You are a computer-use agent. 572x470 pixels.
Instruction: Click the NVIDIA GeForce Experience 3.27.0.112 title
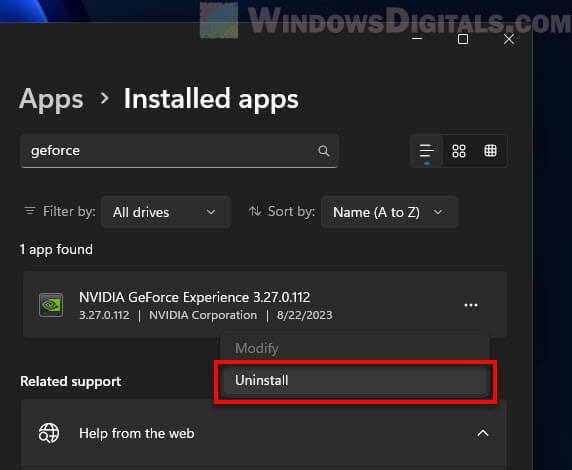195,297
